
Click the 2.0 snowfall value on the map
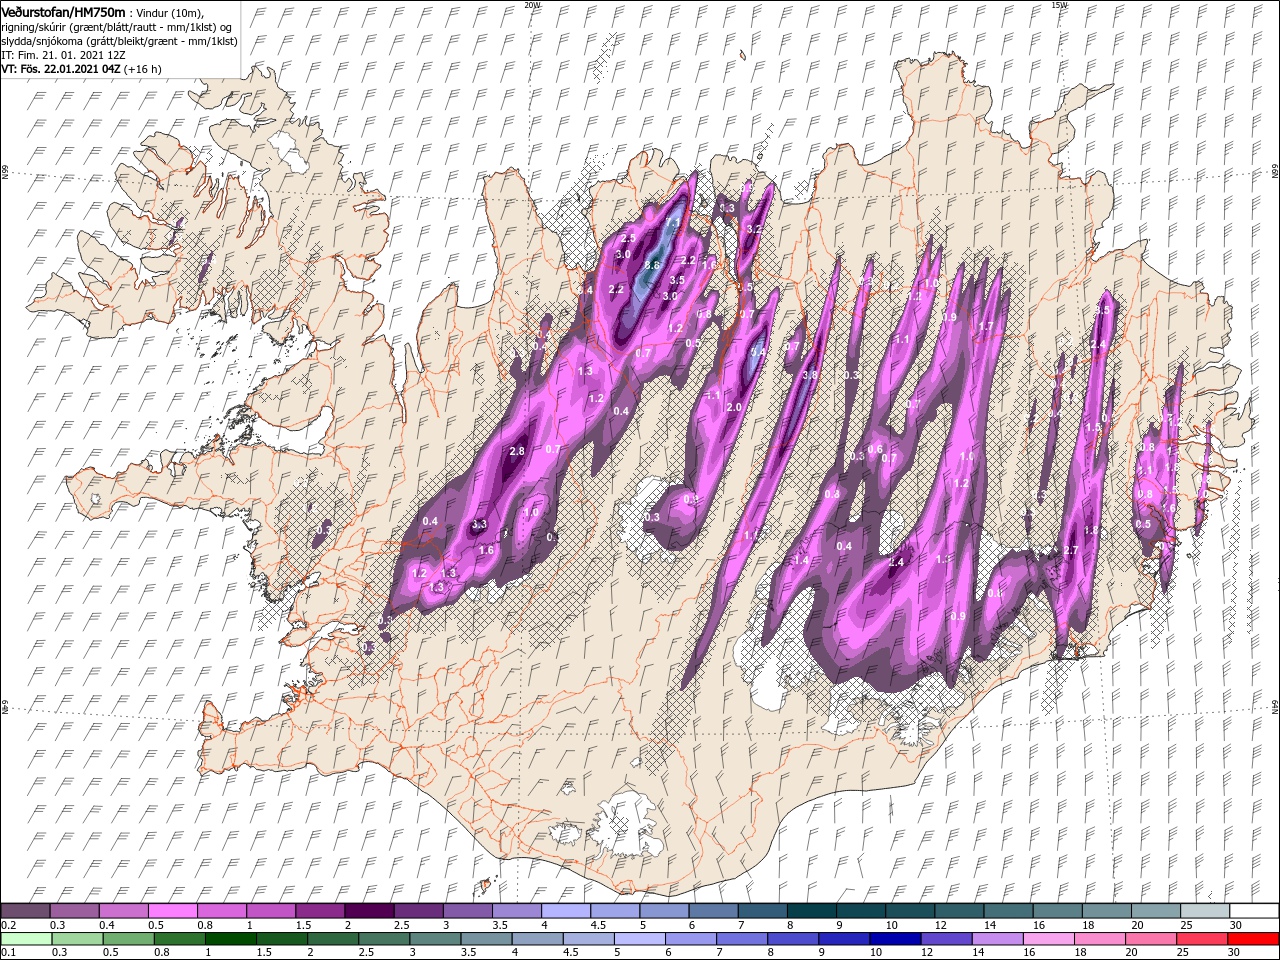point(734,408)
